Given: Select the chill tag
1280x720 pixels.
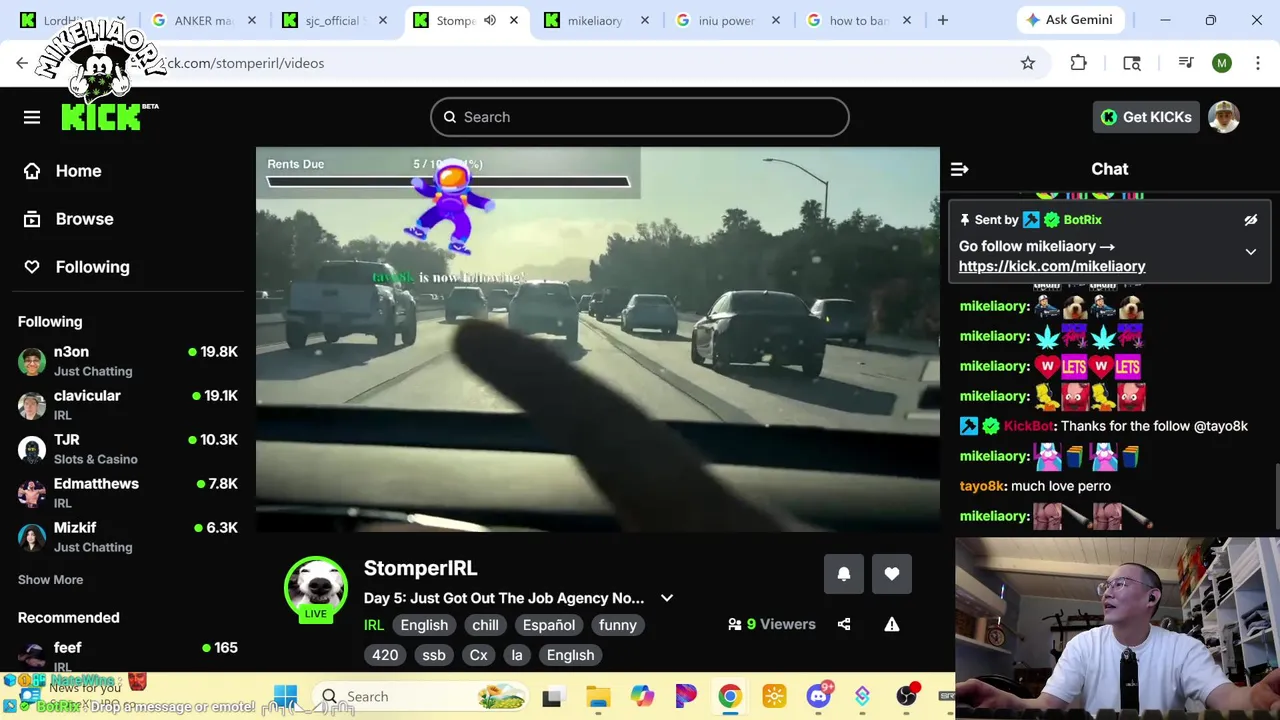Looking at the screenshot, I should (x=485, y=625).
